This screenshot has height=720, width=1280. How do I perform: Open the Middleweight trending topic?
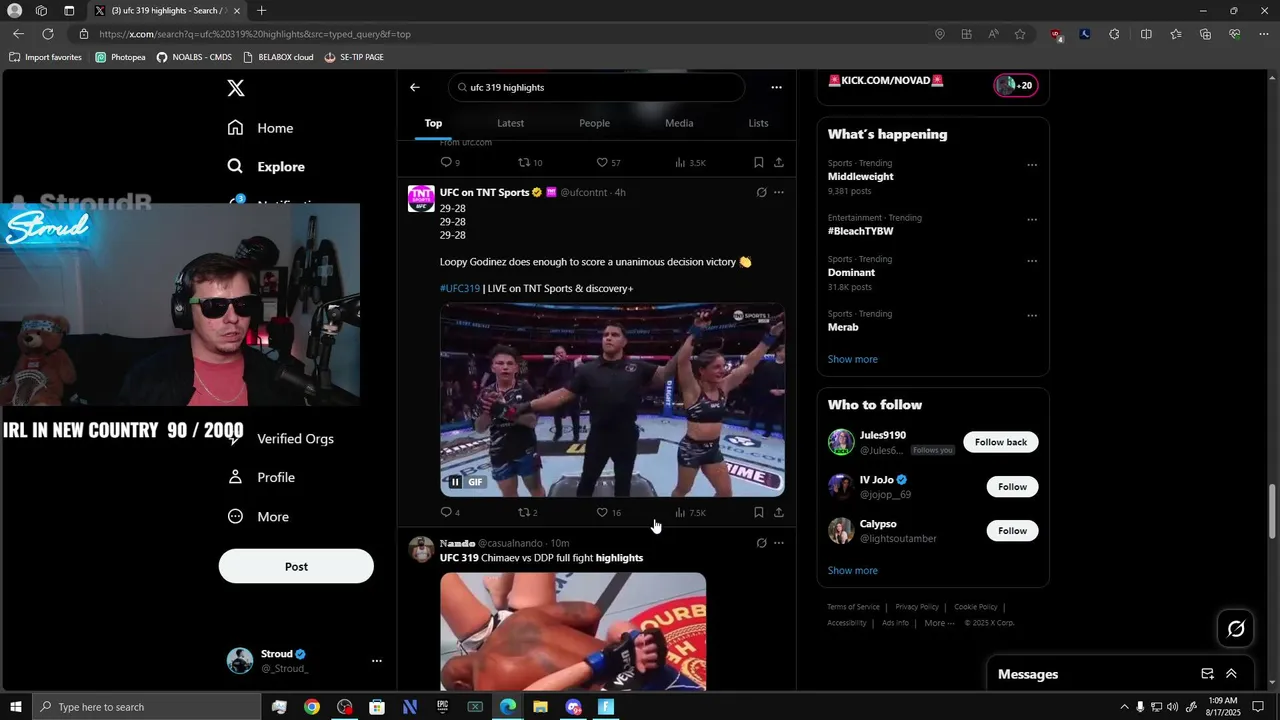(860, 177)
